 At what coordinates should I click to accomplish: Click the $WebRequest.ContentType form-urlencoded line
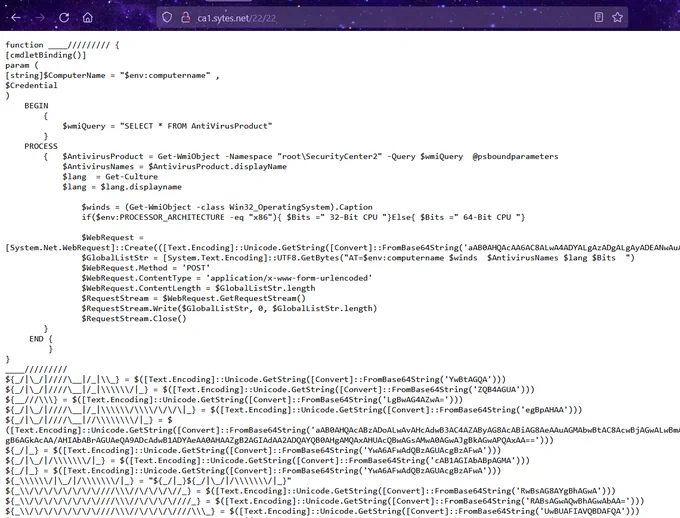pos(227,278)
